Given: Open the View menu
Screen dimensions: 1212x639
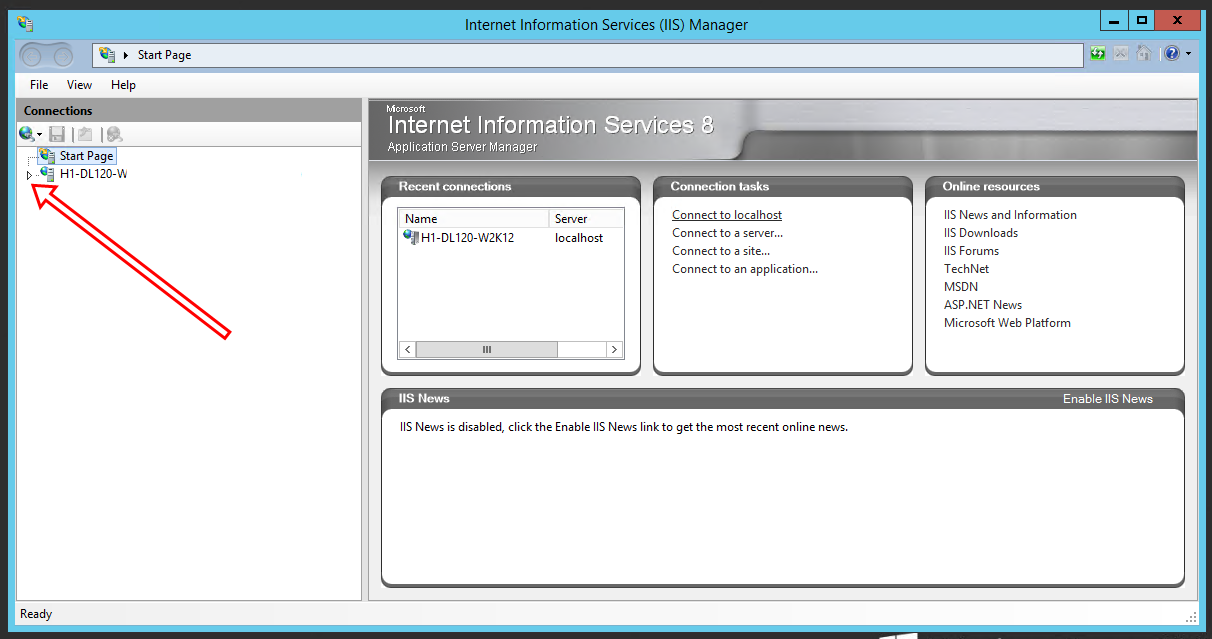Looking at the screenshot, I should coord(79,85).
